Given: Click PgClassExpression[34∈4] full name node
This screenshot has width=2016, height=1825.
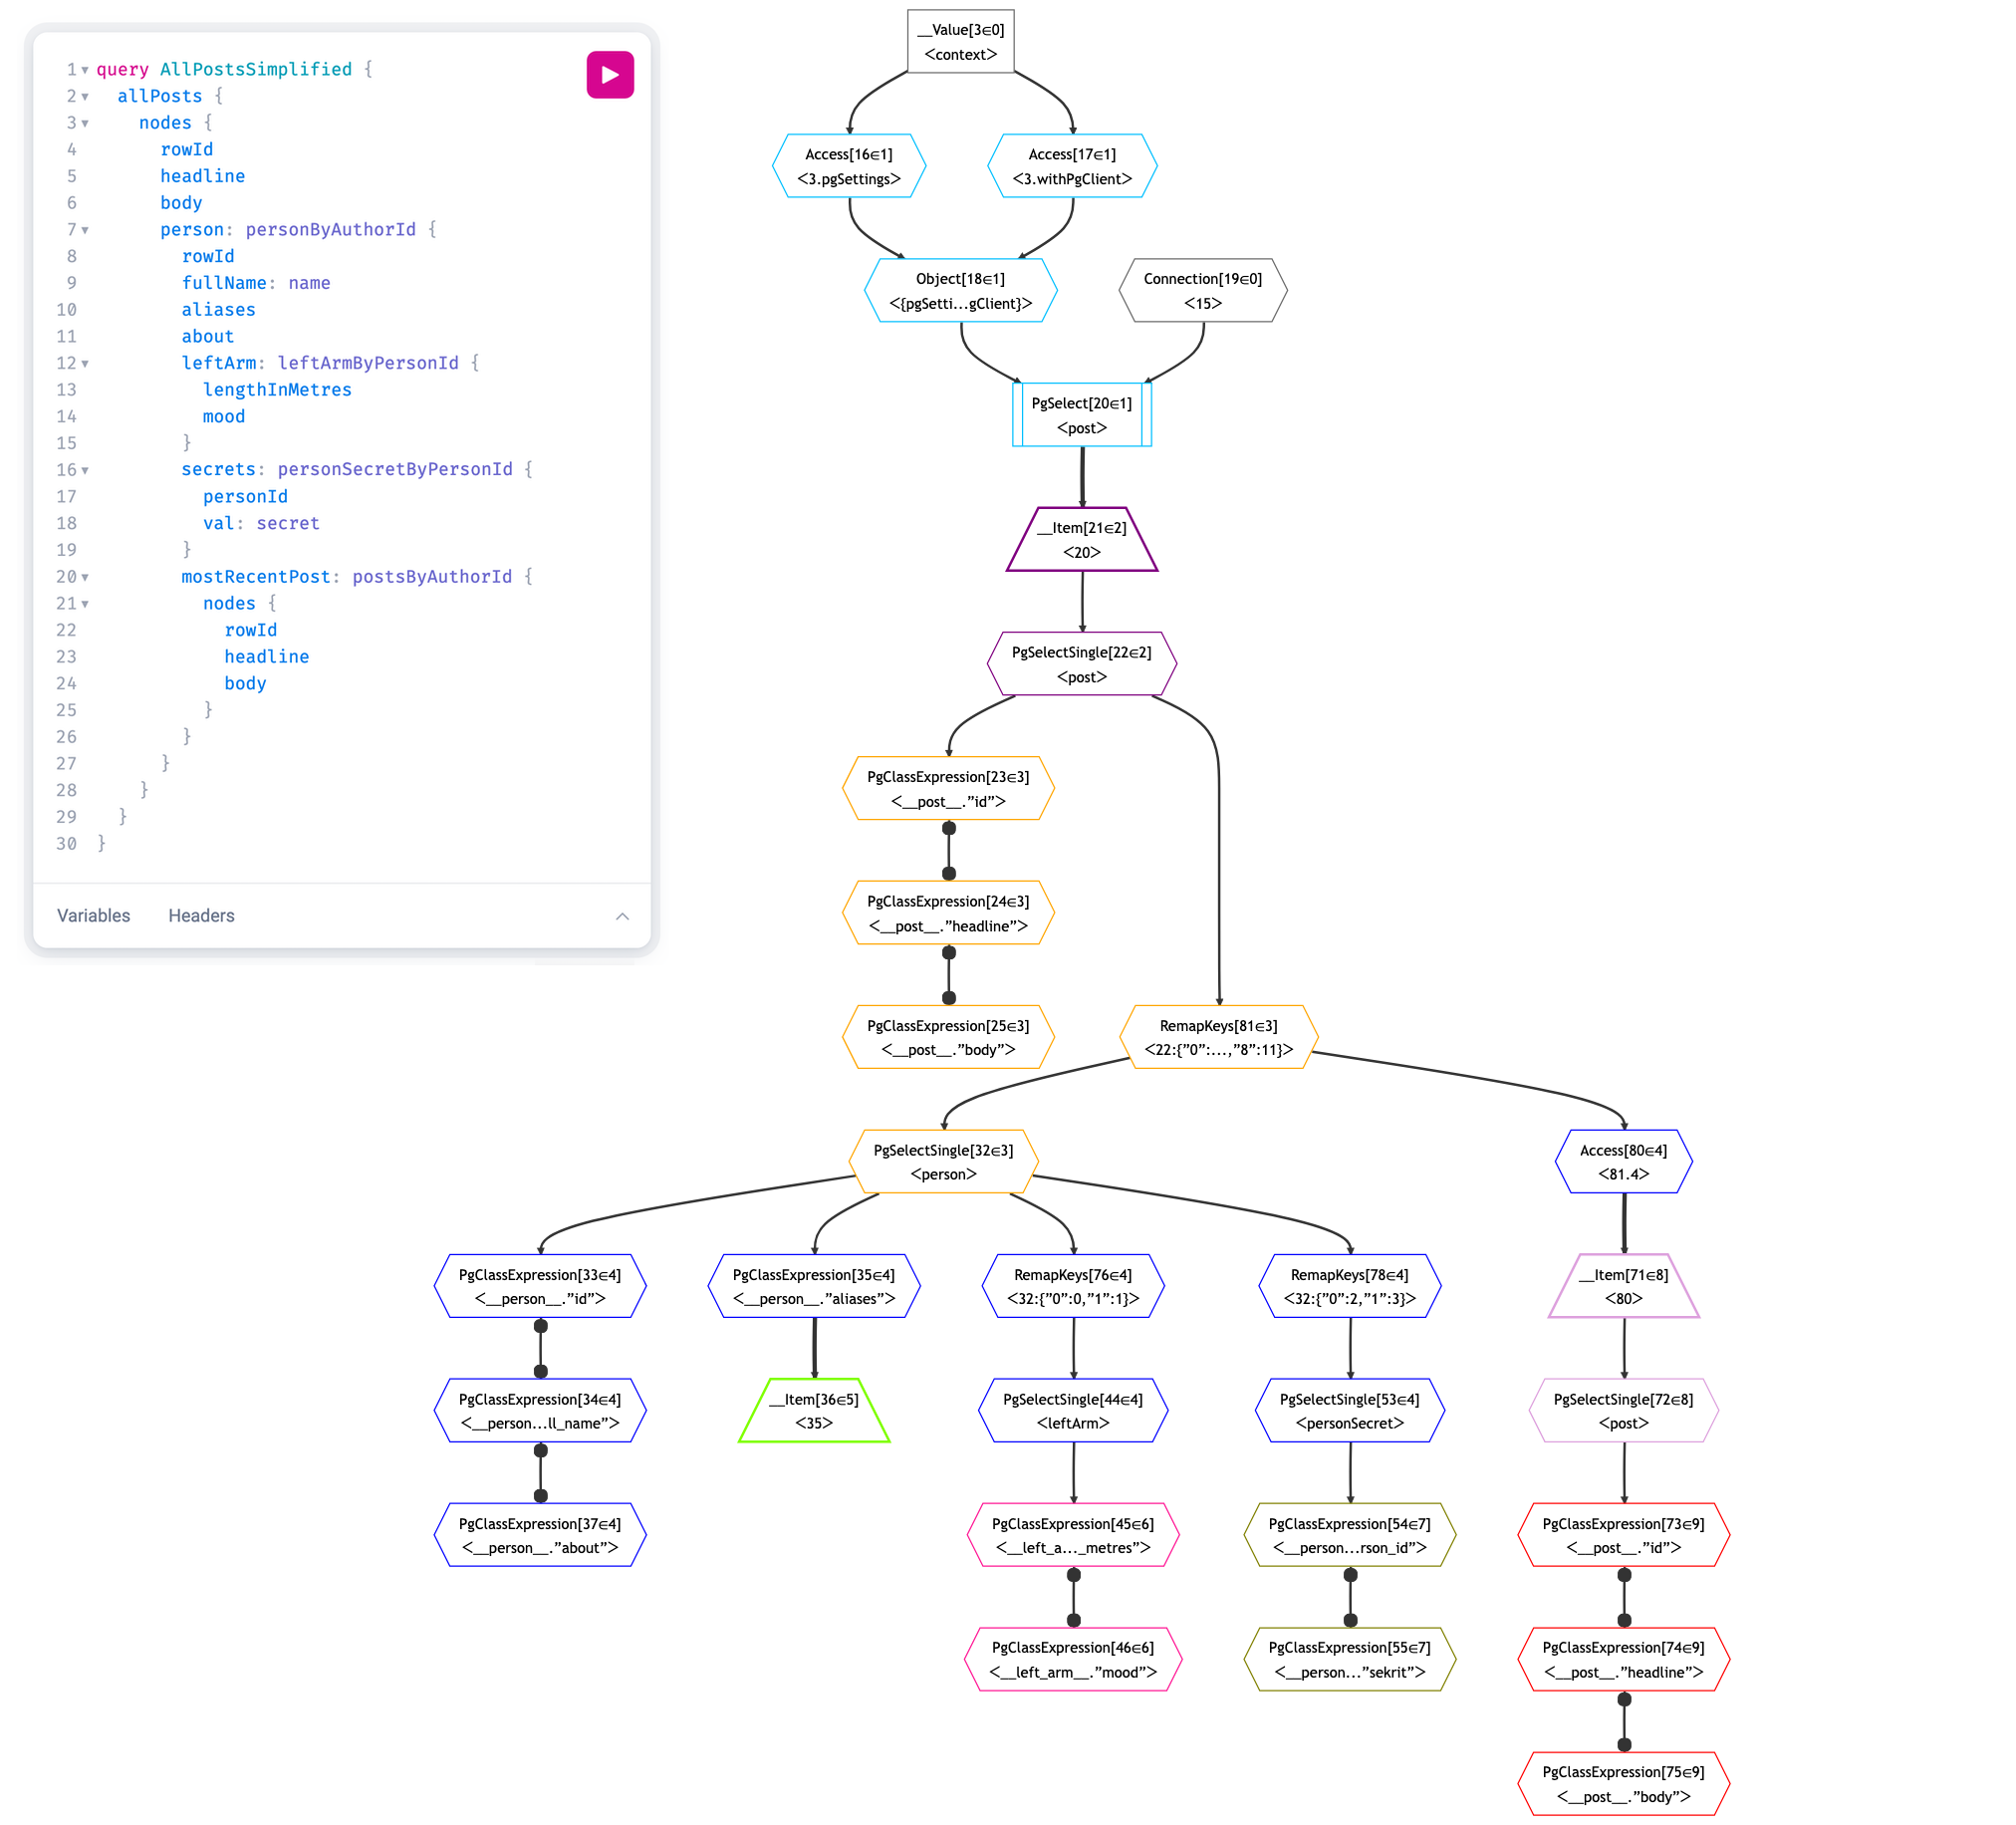Looking at the screenshot, I should (540, 1411).
